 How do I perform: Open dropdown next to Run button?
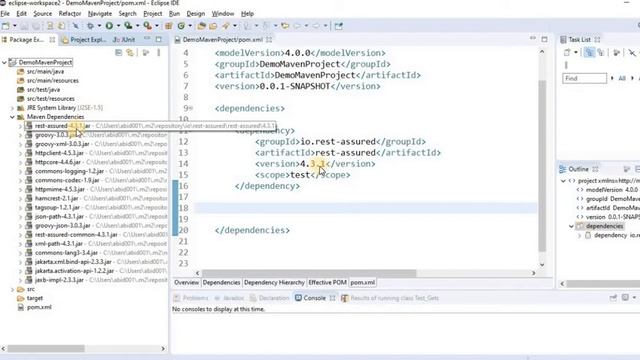coord(118,26)
